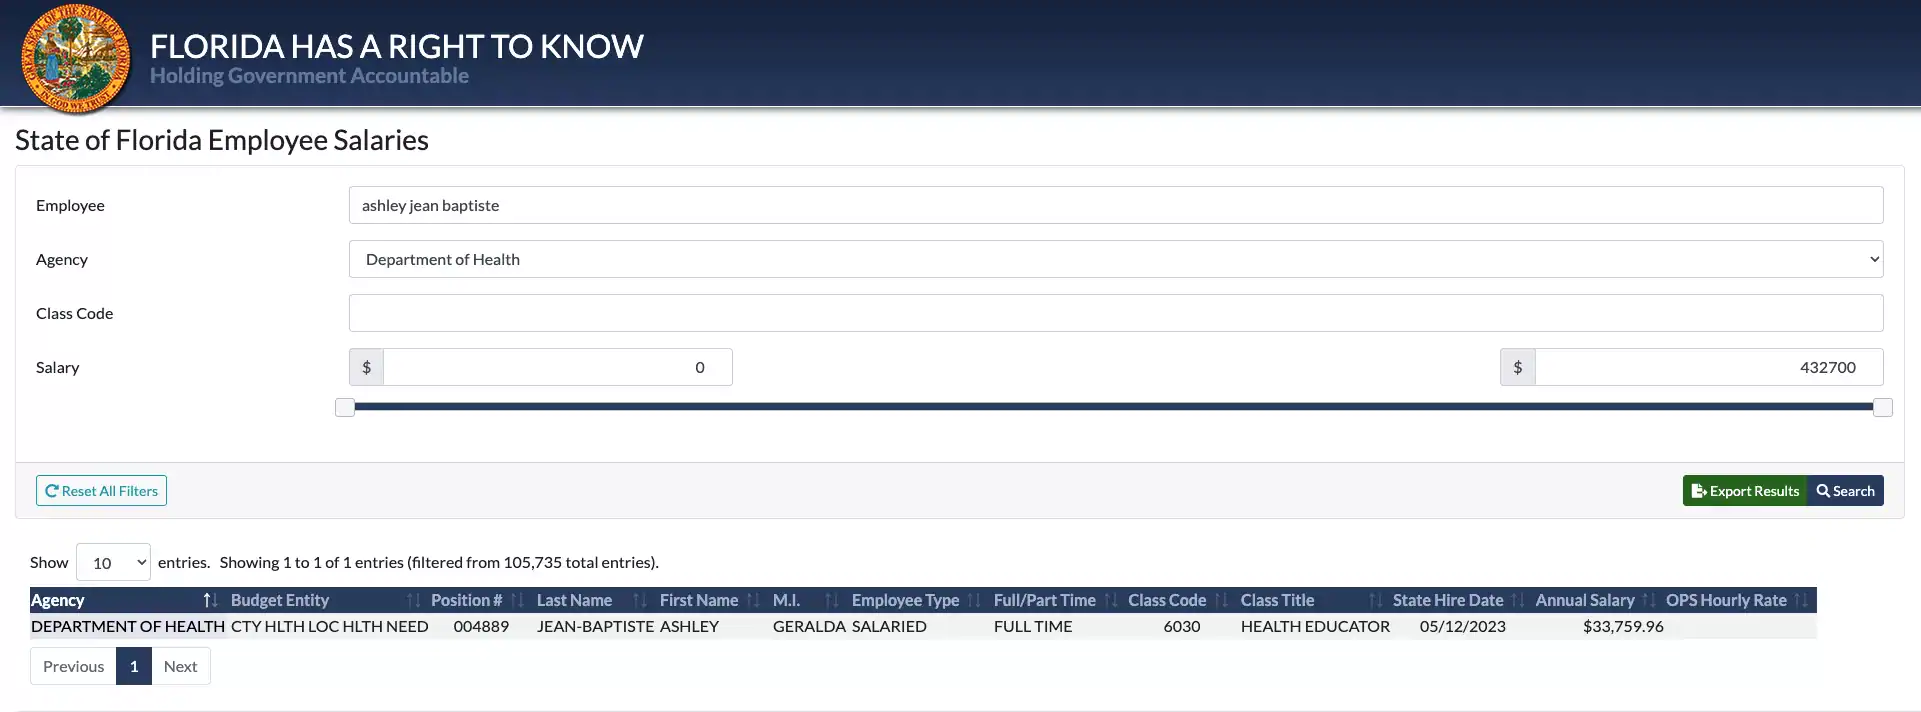Sort by Class Code column arrows
Viewport: 1921px width, 712px height.
pyautogui.click(x=1220, y=600)
